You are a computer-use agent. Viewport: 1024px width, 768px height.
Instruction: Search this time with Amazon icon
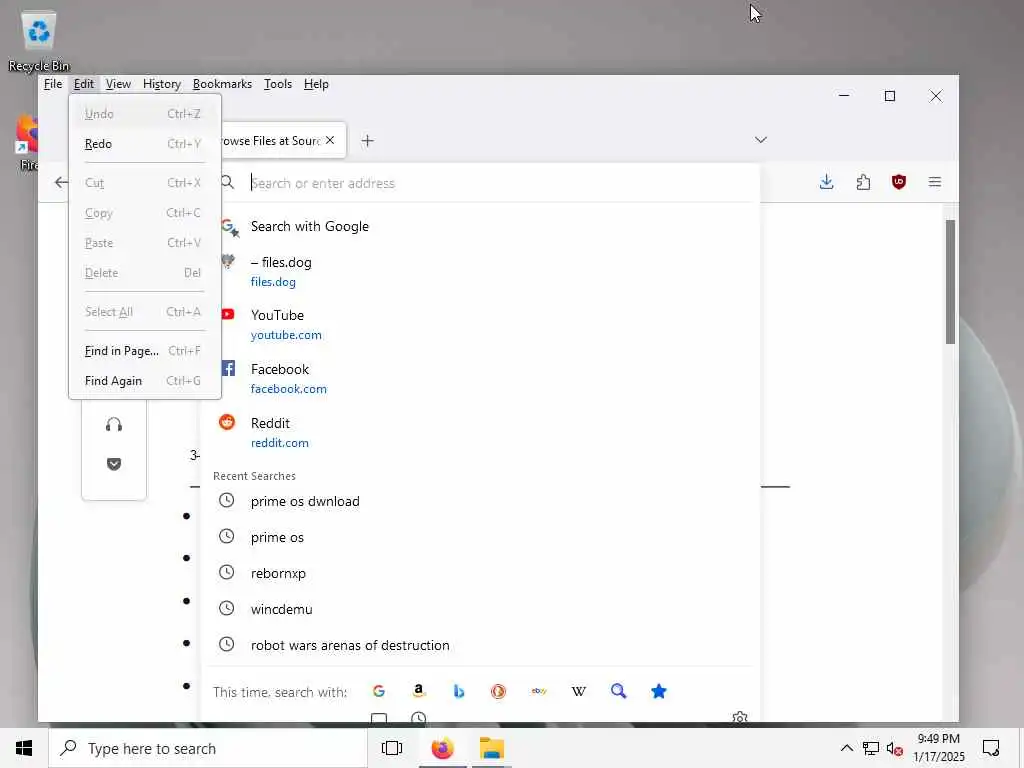[x=419, y=691]
